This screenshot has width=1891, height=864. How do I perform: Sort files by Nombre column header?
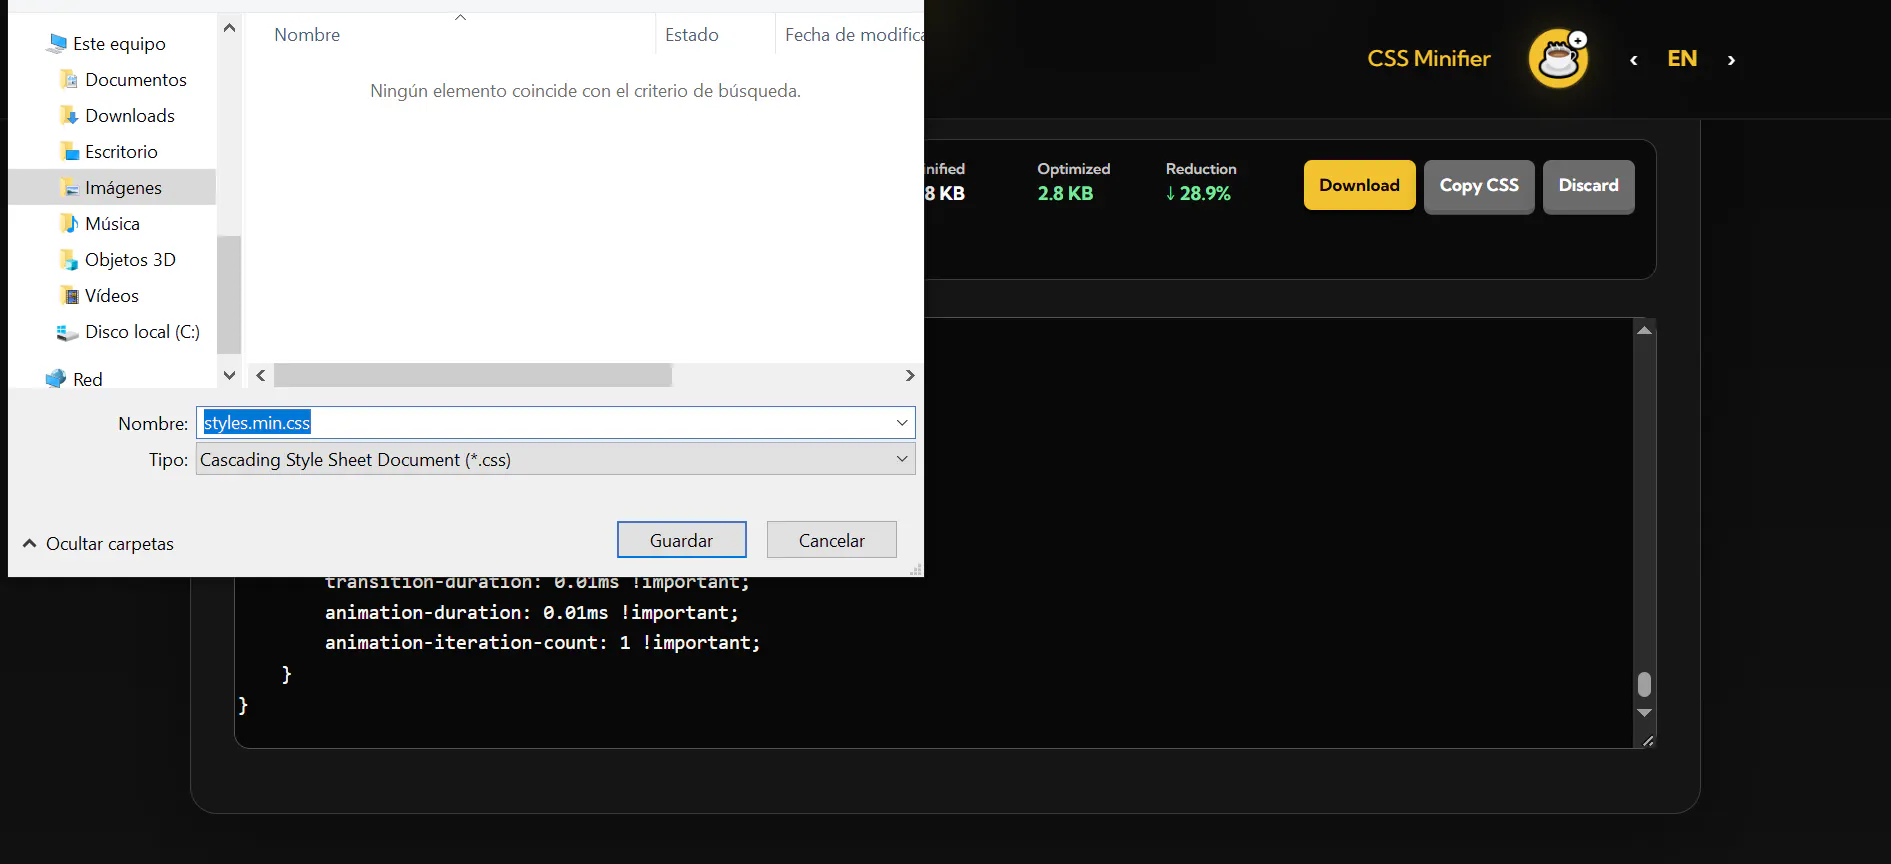(x=307, y=34)
